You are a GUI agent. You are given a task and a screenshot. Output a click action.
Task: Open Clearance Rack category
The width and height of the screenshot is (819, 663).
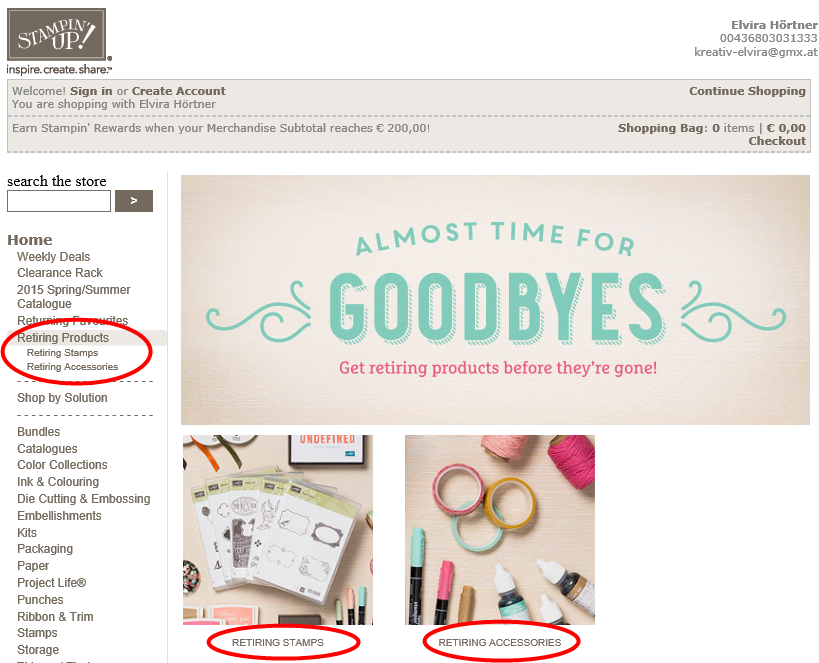click(x=60, y=273)
